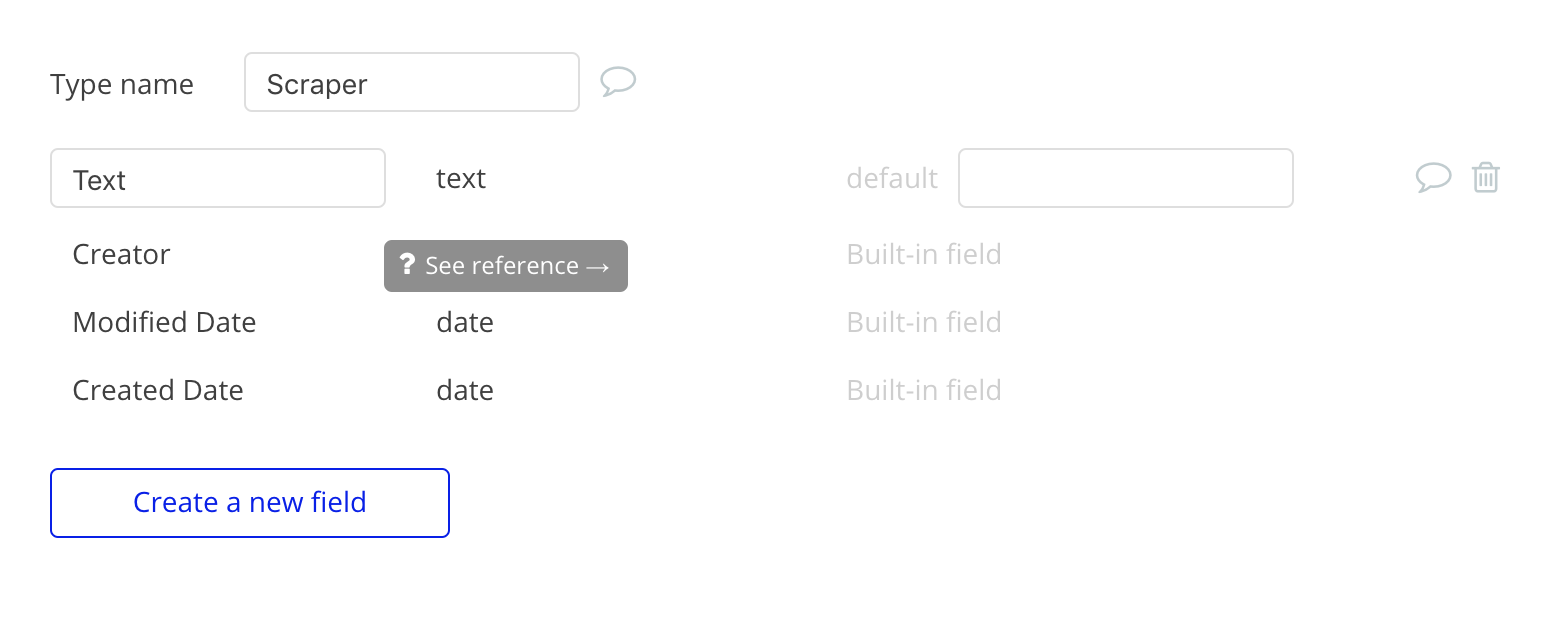This screenshot has width=1566, height=640.
Task: Click the Text field name input box
Action: pyautogui.click(x=218, y=178)
